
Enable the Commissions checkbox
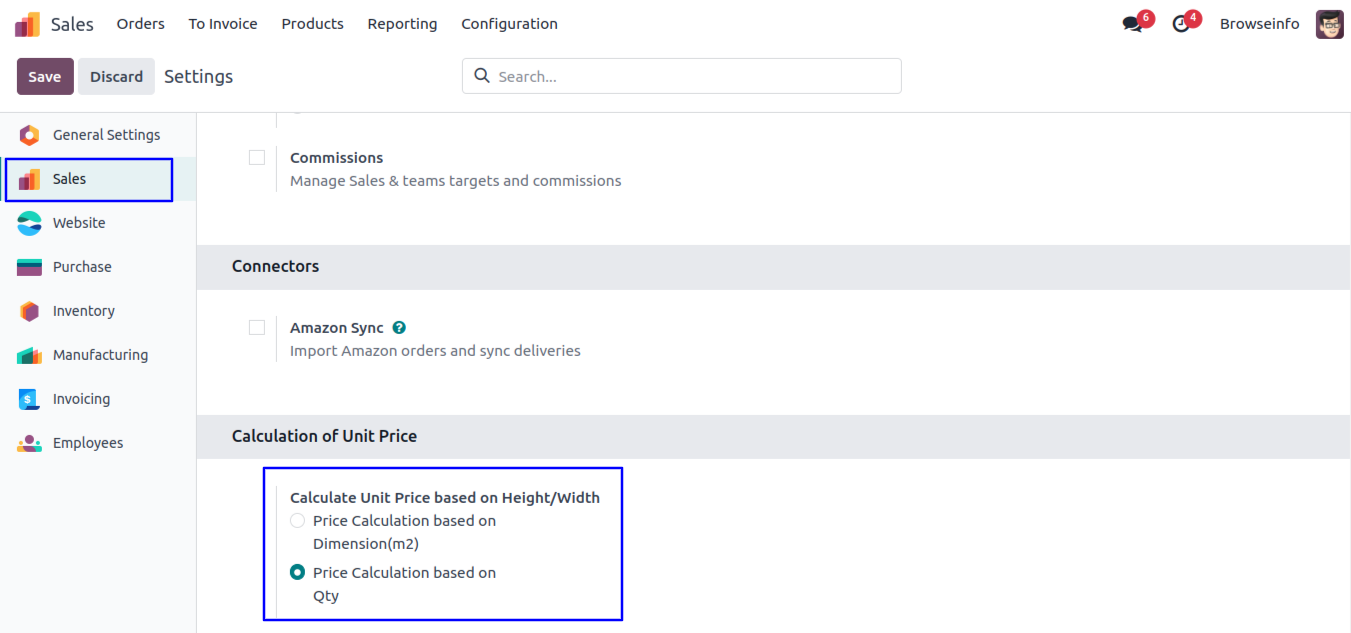point(257,157)
